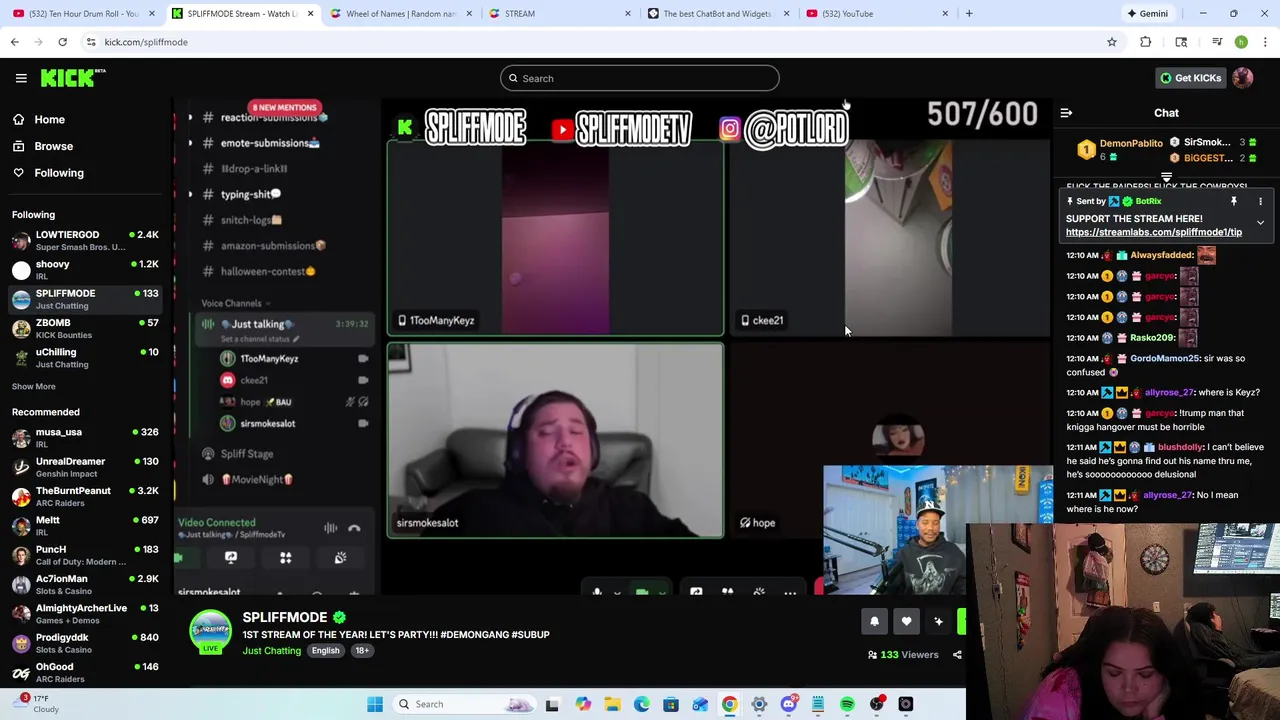Click the Kick search field
The width and height of the screenshot is (1280, 720).
coord(640,78)
